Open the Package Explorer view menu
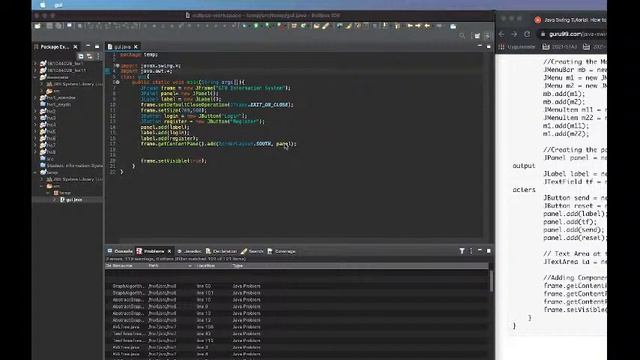The height and width of the screenshot is (360, 640). (x=98, y=56)
